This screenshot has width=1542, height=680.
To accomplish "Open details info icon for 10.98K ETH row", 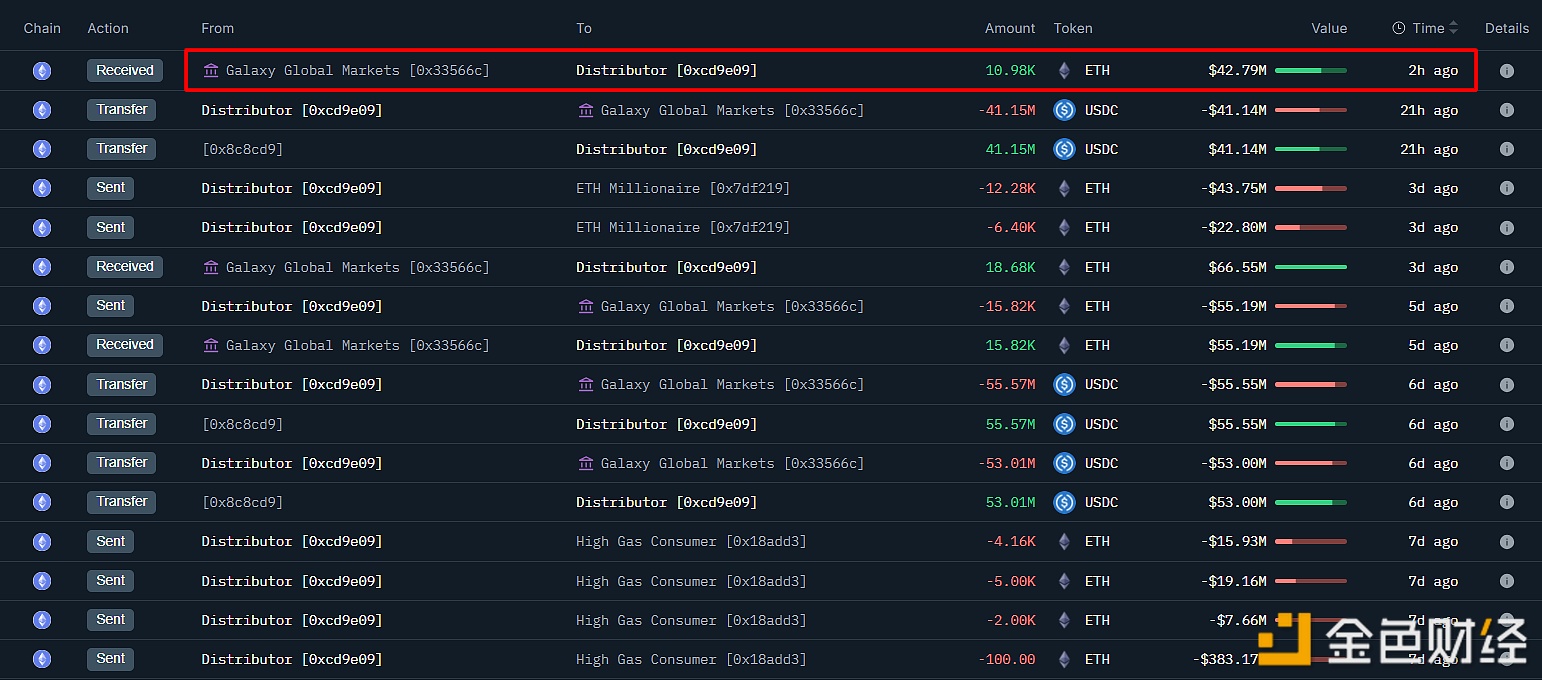I will click(x=1506, y=71).
